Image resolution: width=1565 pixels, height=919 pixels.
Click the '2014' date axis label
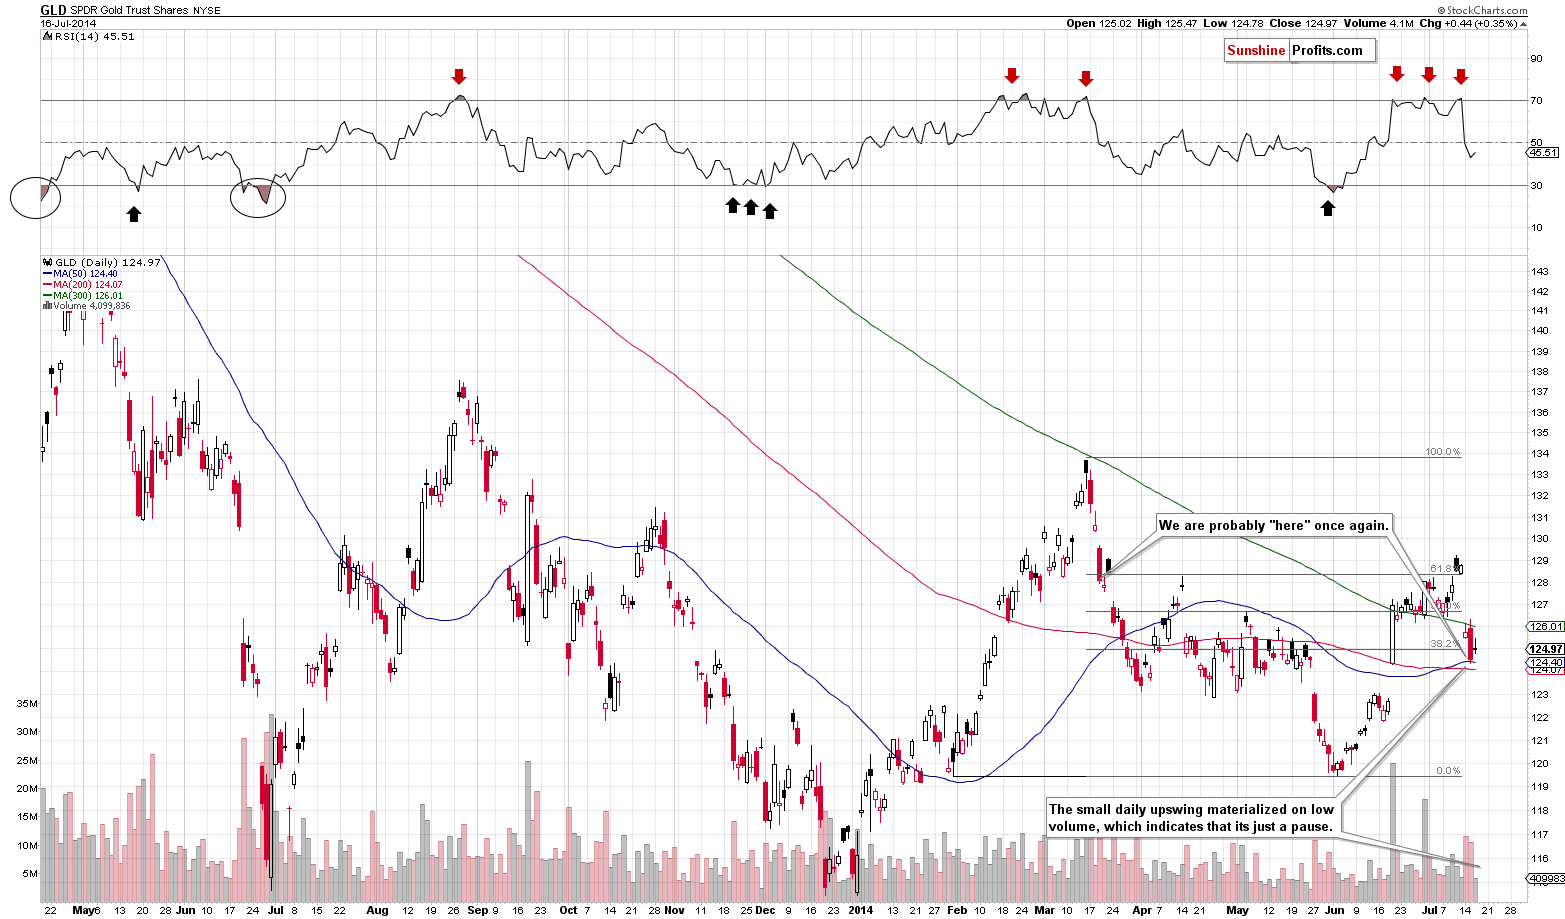pyautogui.click(x=860, y=911)
